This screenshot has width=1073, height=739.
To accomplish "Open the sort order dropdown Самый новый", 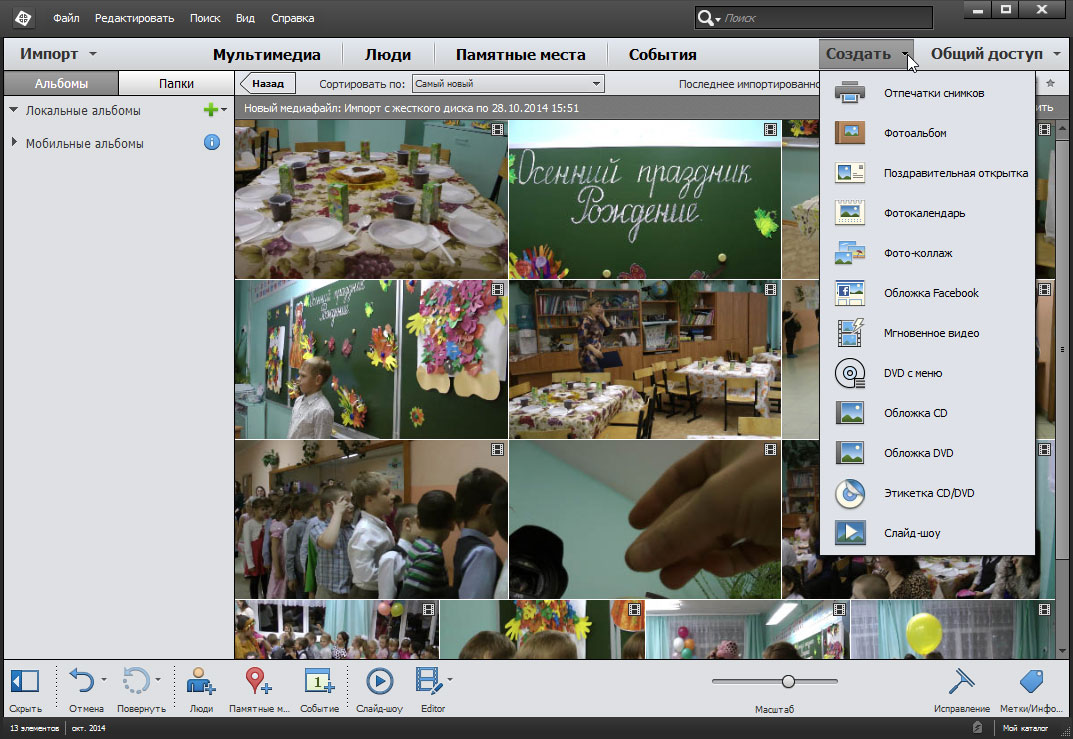I will [508, 85].
